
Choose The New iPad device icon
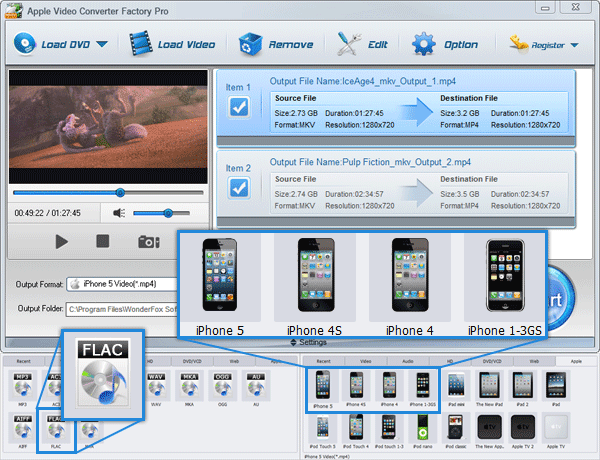pyautogui.click(x=489, y=389)
